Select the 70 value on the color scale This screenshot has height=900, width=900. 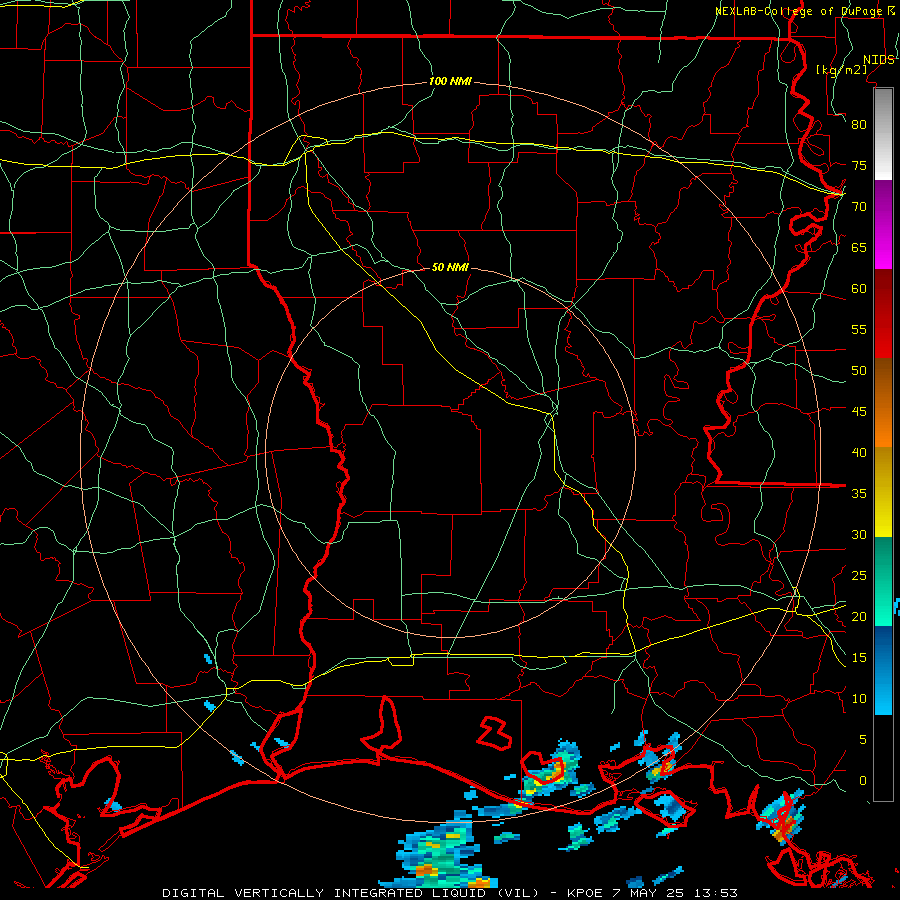(859, 207)
